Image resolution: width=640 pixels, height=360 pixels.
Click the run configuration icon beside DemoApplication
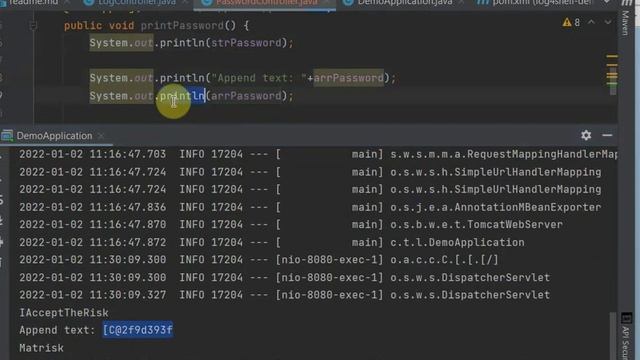7,136
